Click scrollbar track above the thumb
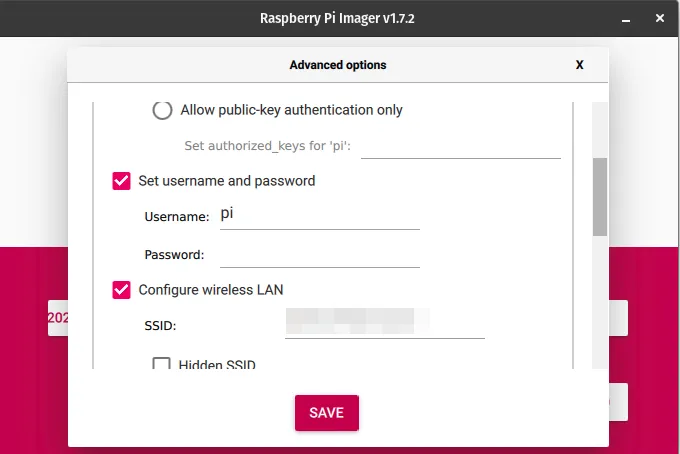 pos(599,128)
